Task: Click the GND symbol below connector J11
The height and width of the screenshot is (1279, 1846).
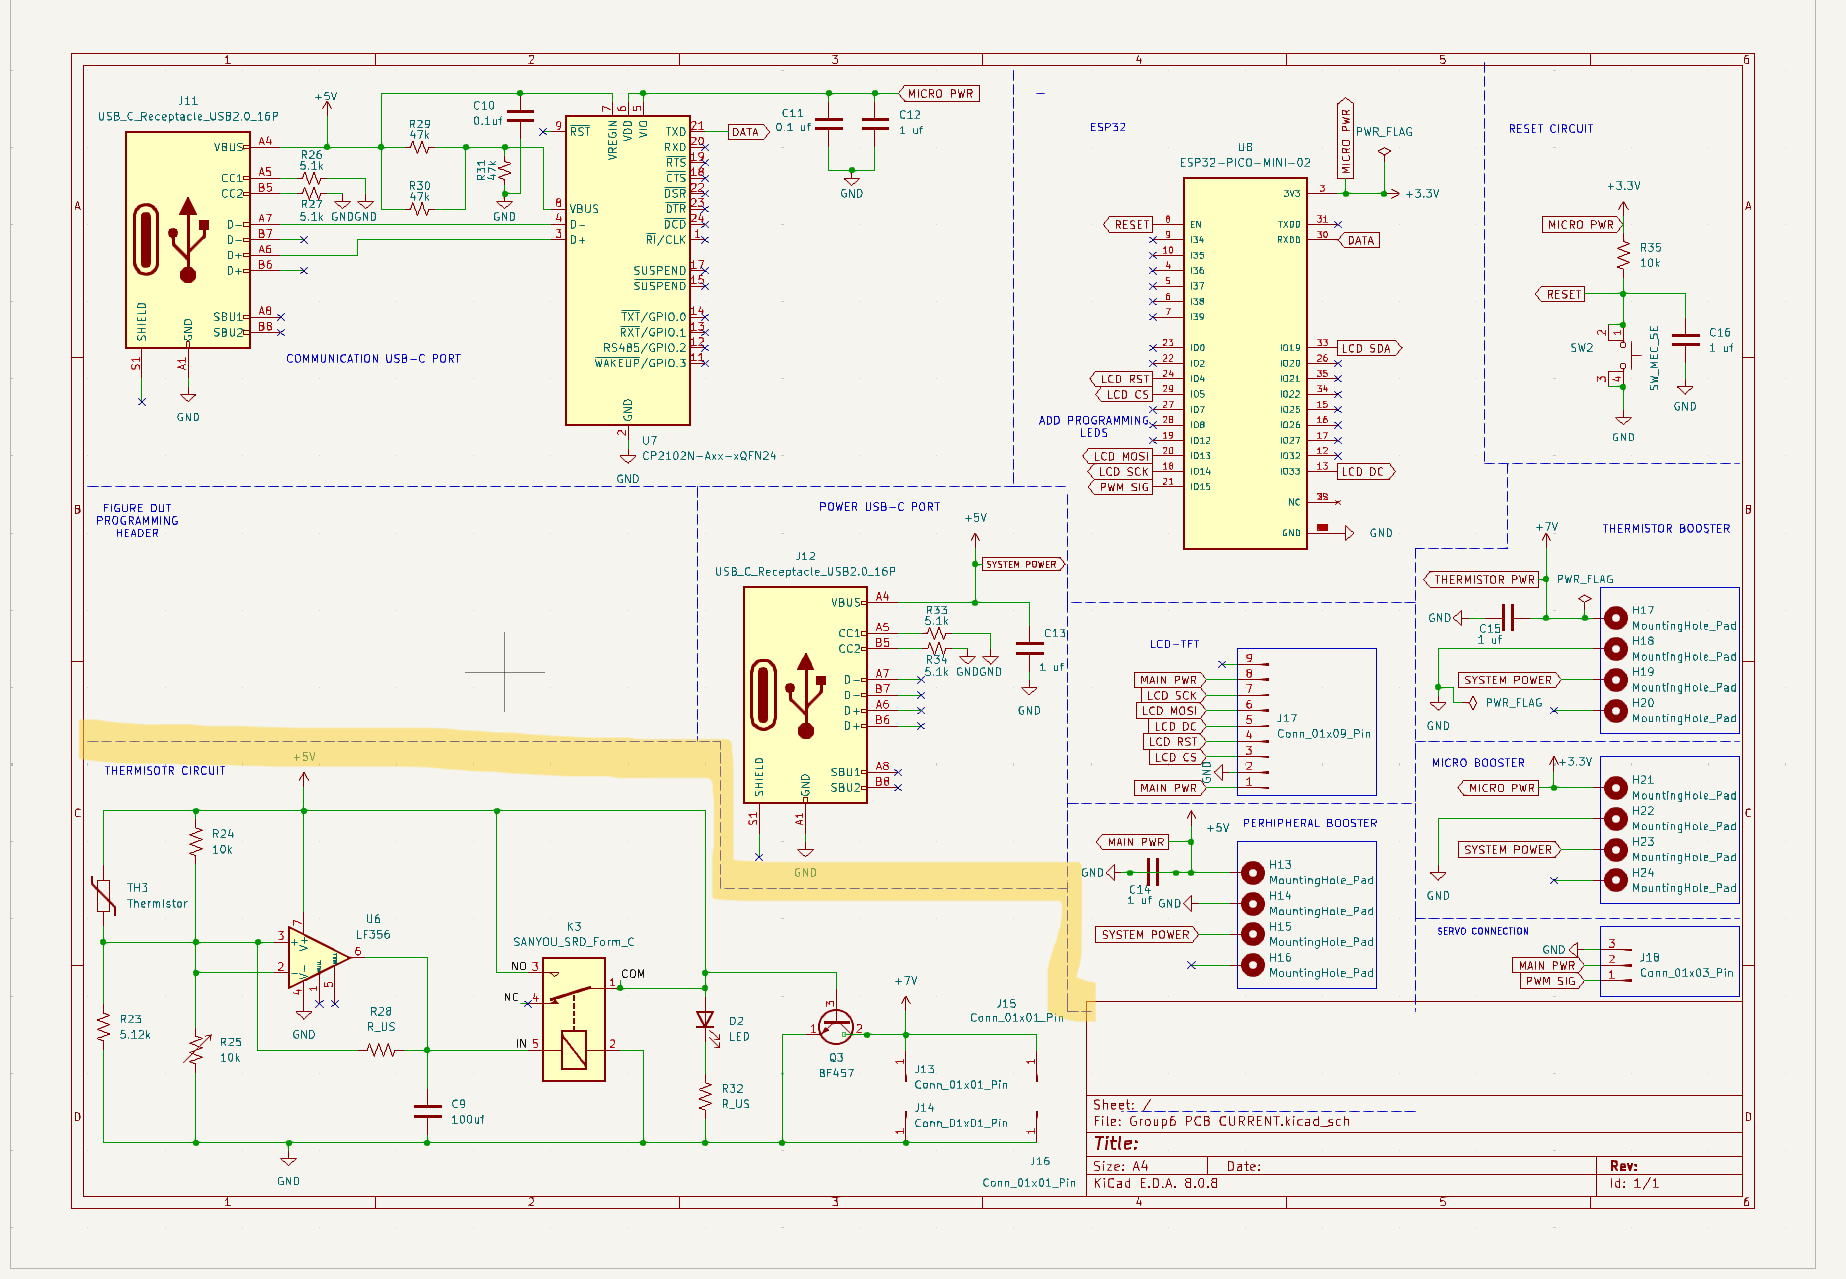Action: click(186, 398)
